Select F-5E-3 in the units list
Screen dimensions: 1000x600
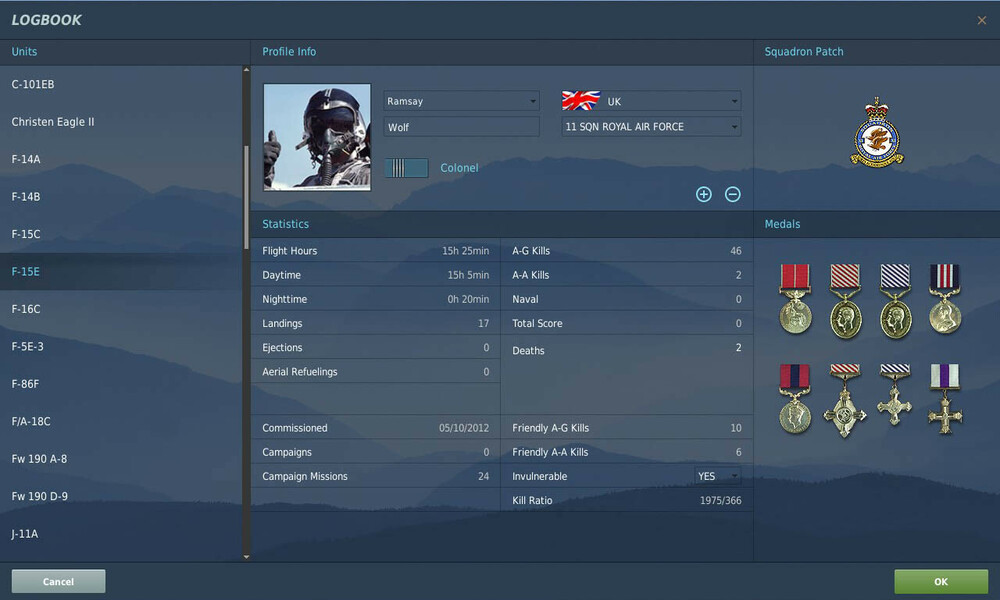coord(121,346)
